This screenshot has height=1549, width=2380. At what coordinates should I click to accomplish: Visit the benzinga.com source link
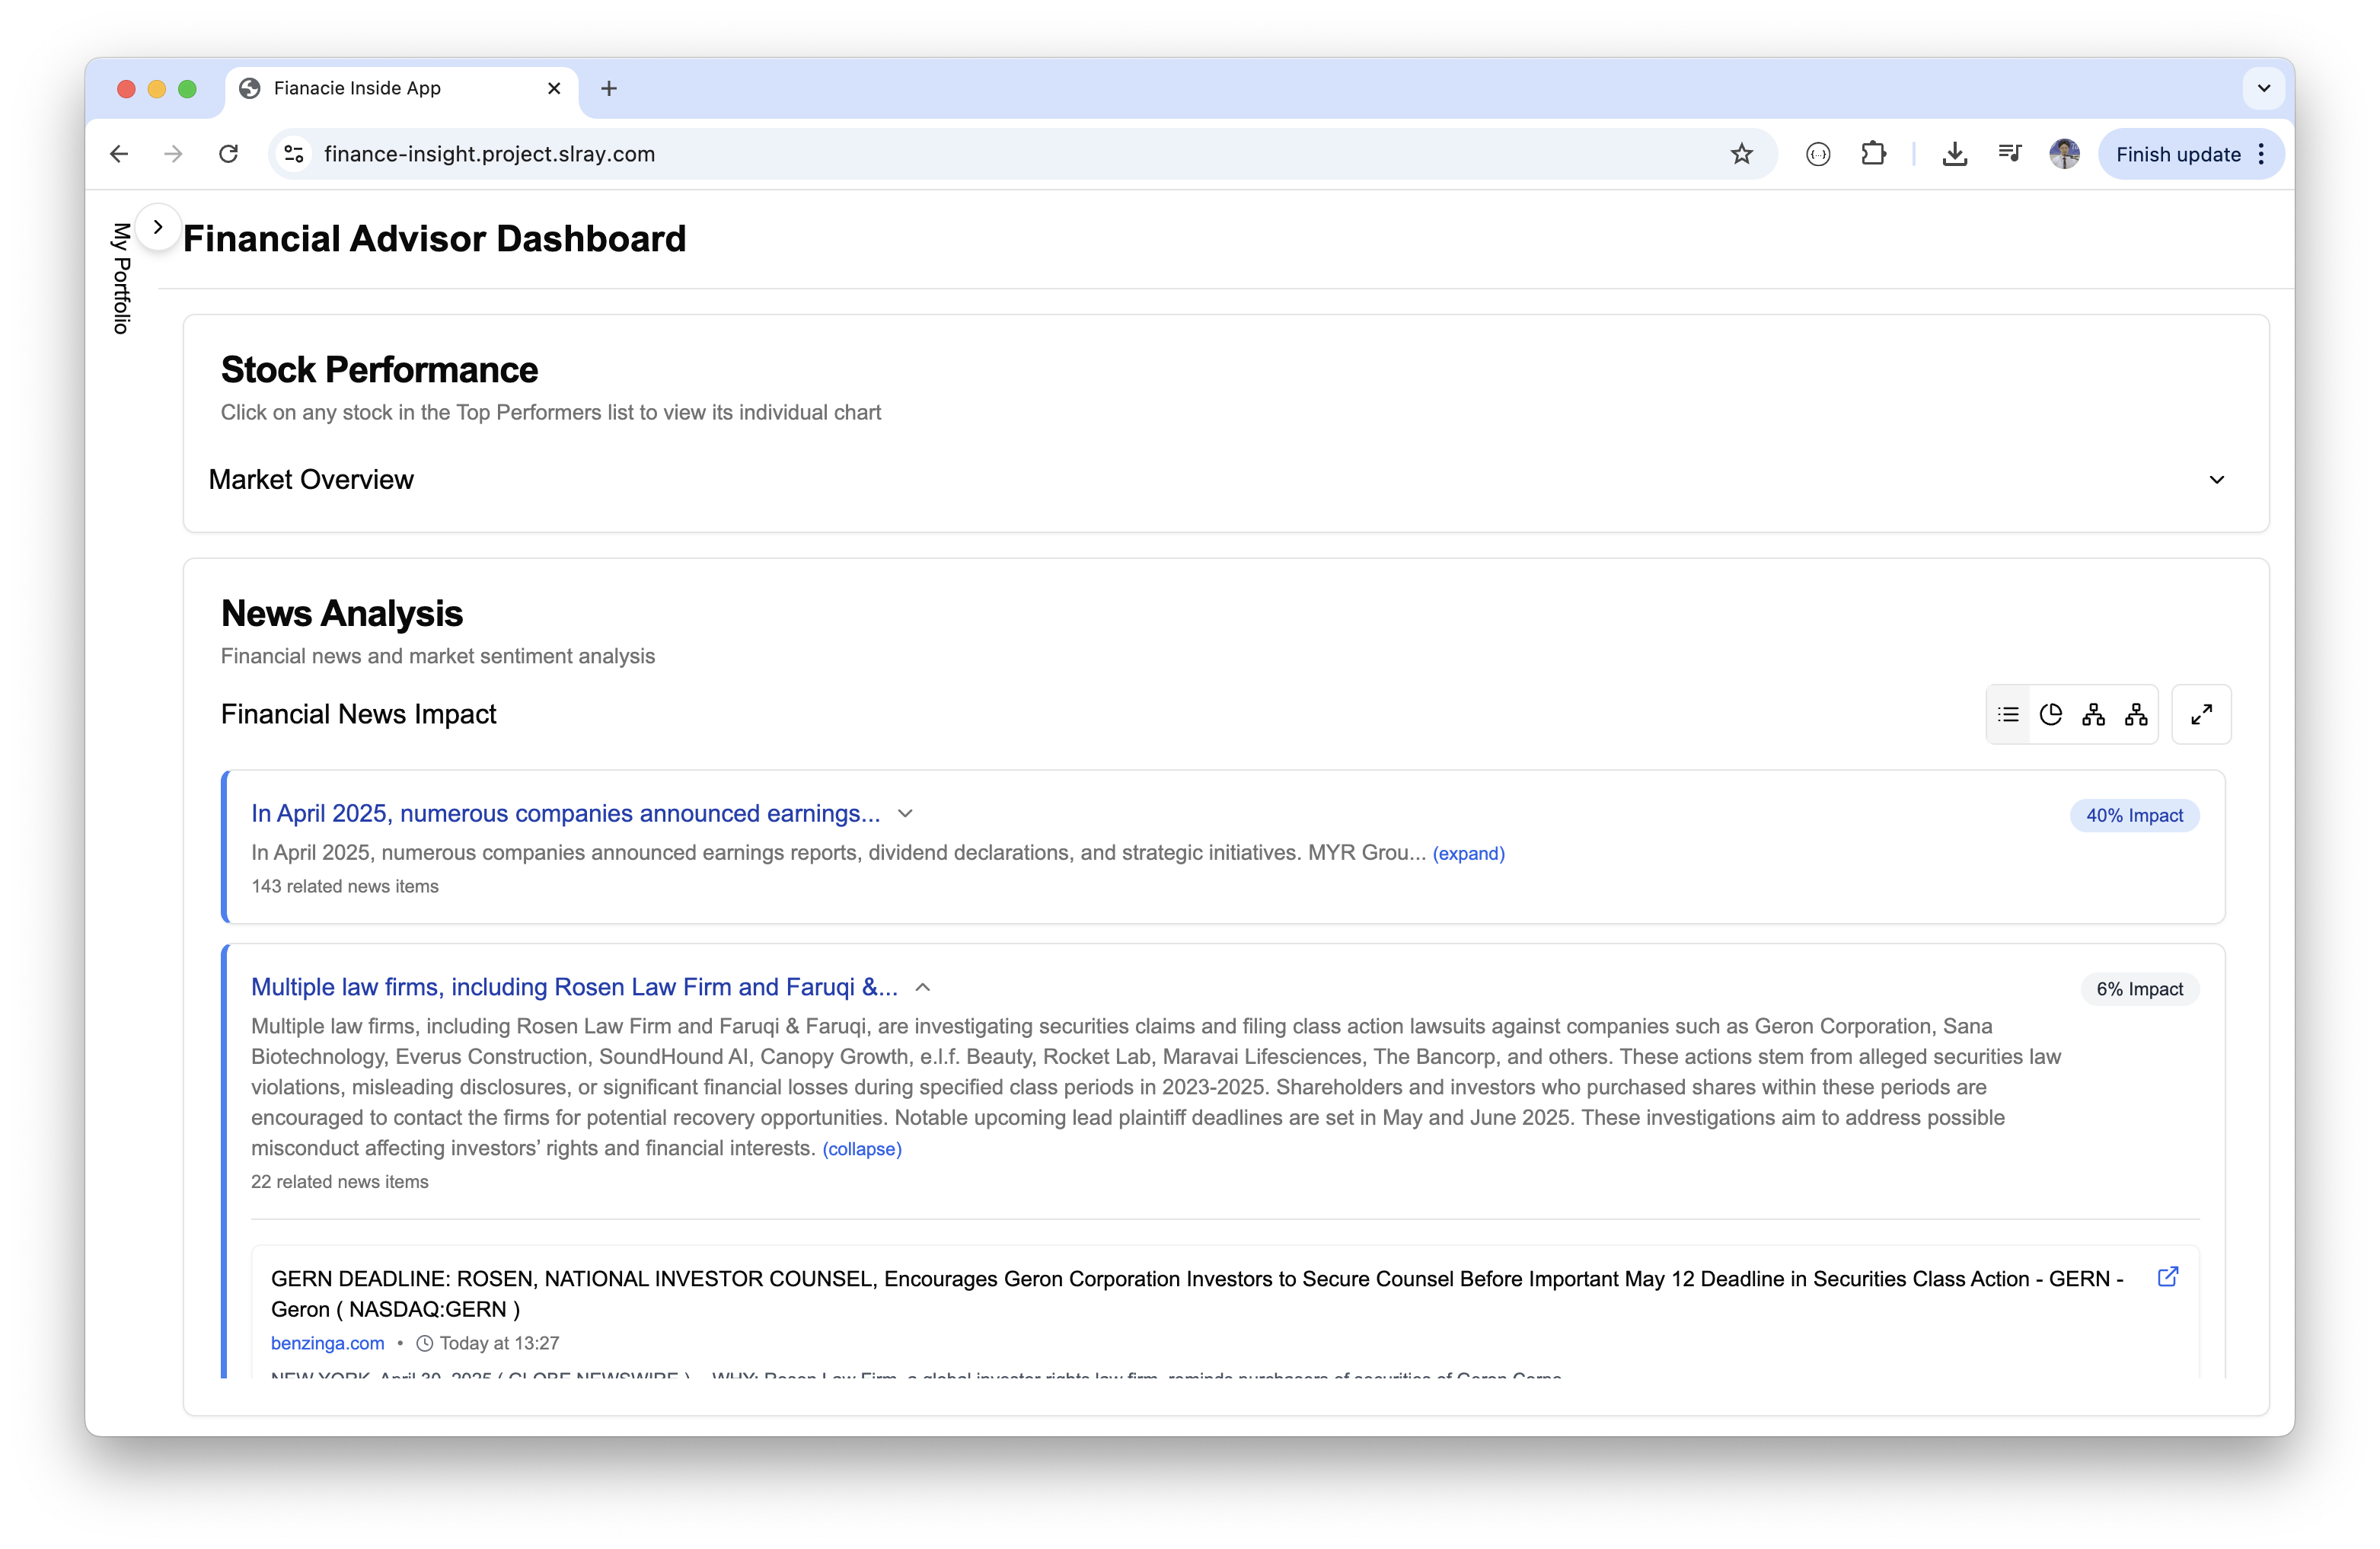point(327,1343)
